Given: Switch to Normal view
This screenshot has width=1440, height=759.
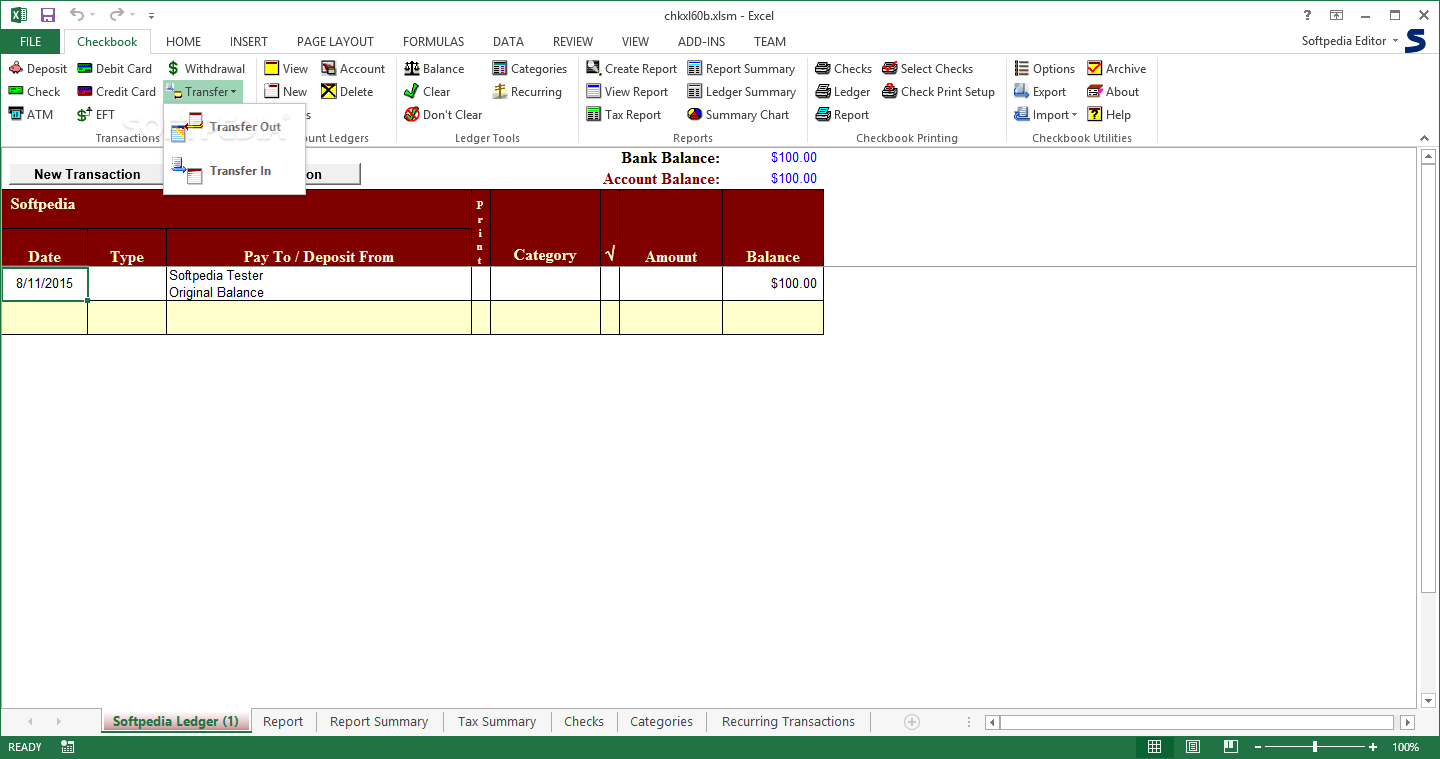Looking at the screenshot, I should 1155,747.
